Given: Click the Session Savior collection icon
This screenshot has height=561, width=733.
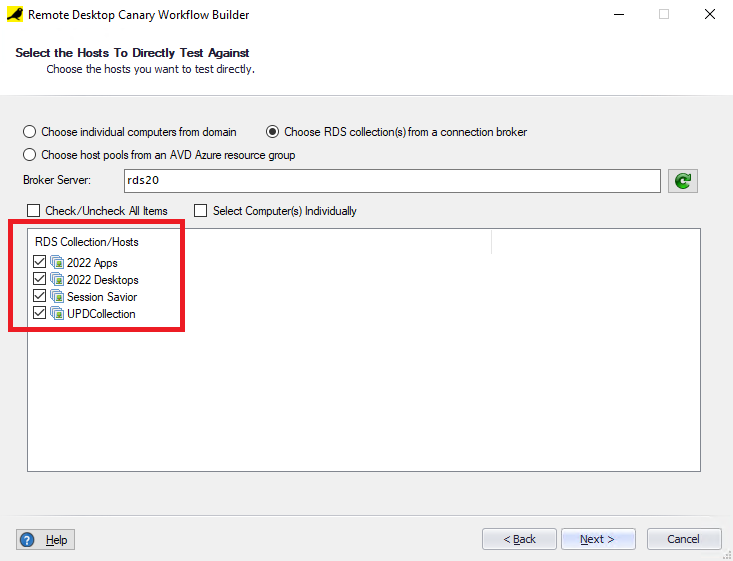Looking at the screenshot, I should 57,296.
